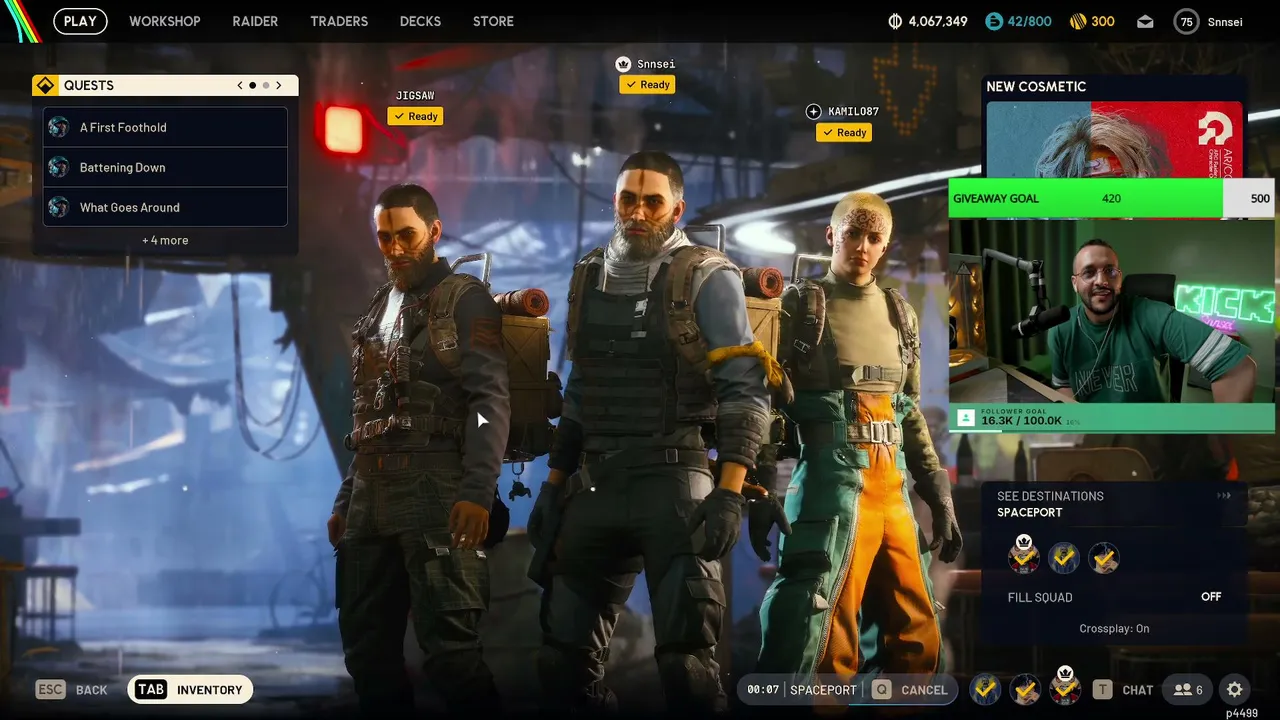Screen dimensions: 1280x720
Task: Click the 'What Goes Around' quest icon
Action: click(59, 207)
